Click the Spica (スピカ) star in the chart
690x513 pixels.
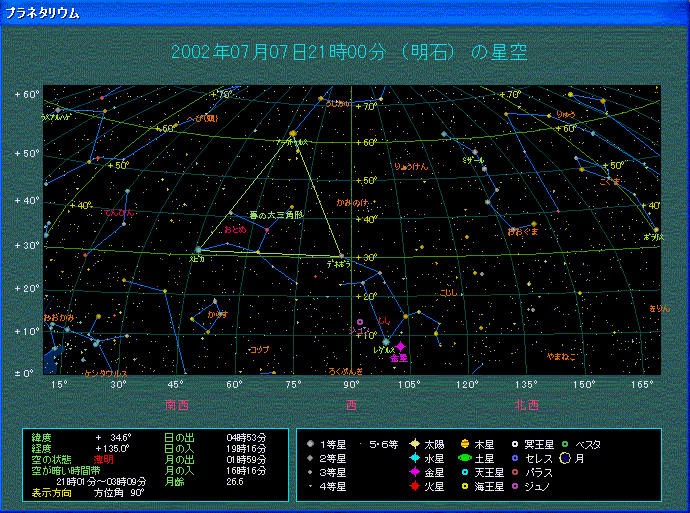(x=198, y=250)
